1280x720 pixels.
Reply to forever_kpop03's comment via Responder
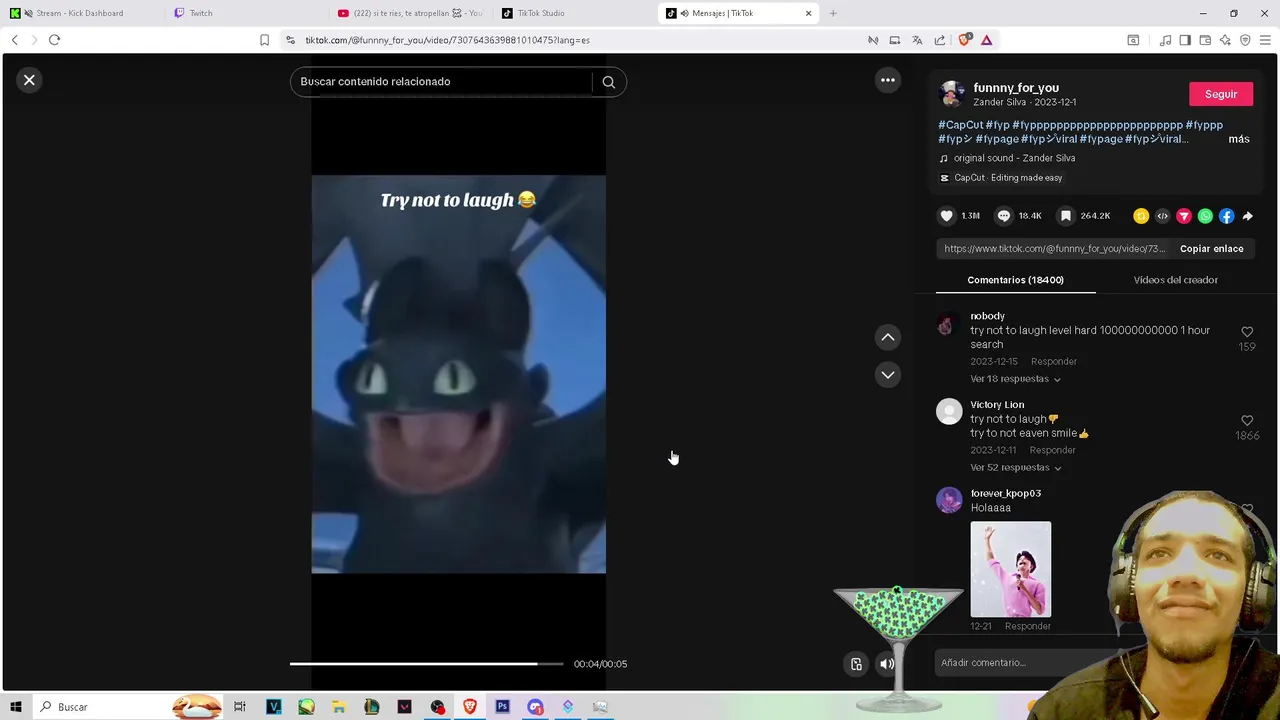pyautogui.click(x=1028, y=626)
